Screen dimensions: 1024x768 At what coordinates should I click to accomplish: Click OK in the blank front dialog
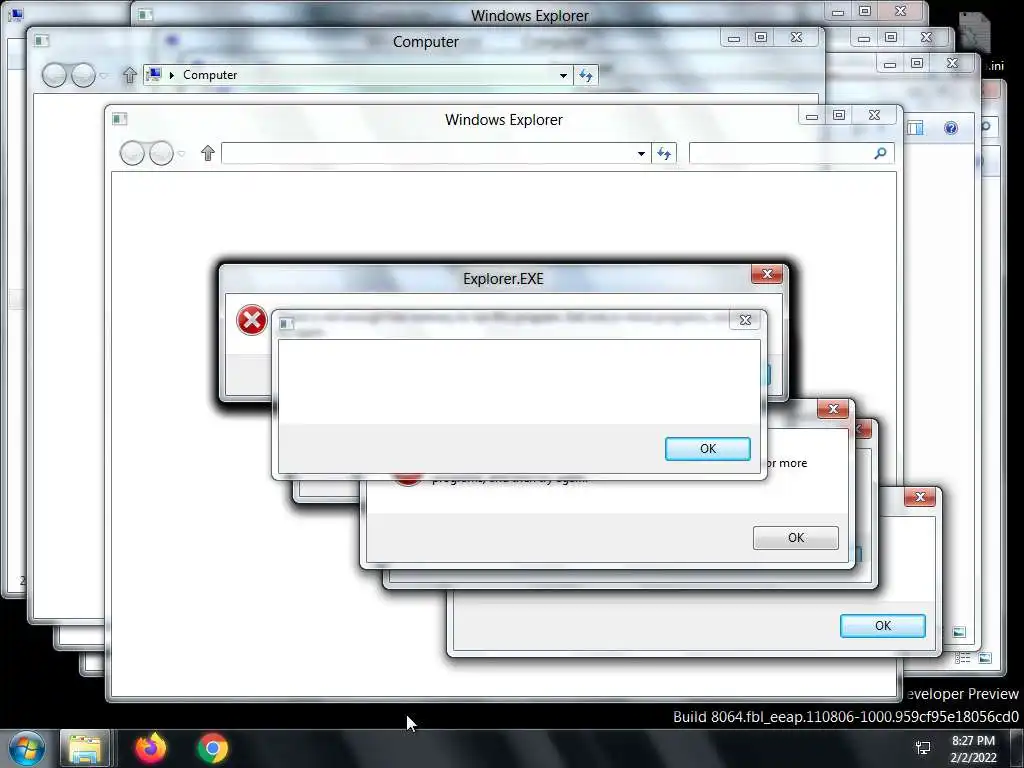point(708,449)
